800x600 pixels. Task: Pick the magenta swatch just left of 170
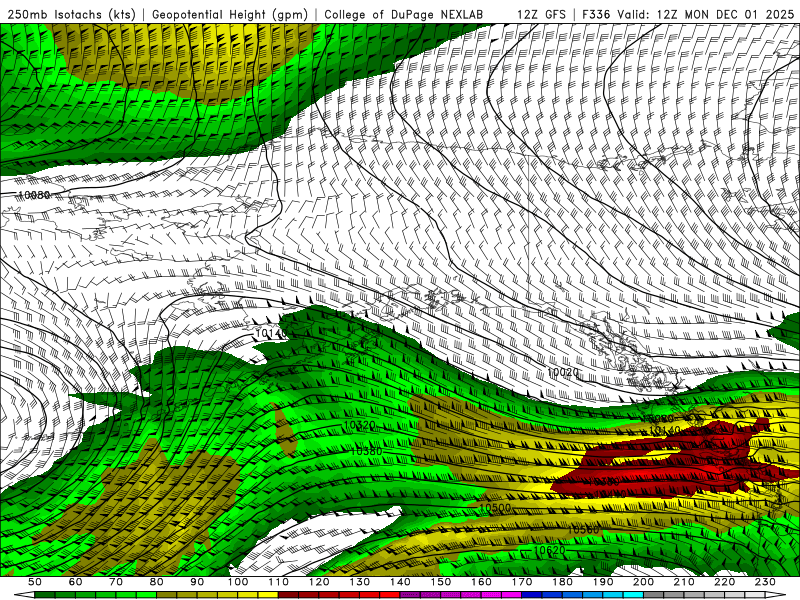[x=511, y=595]
